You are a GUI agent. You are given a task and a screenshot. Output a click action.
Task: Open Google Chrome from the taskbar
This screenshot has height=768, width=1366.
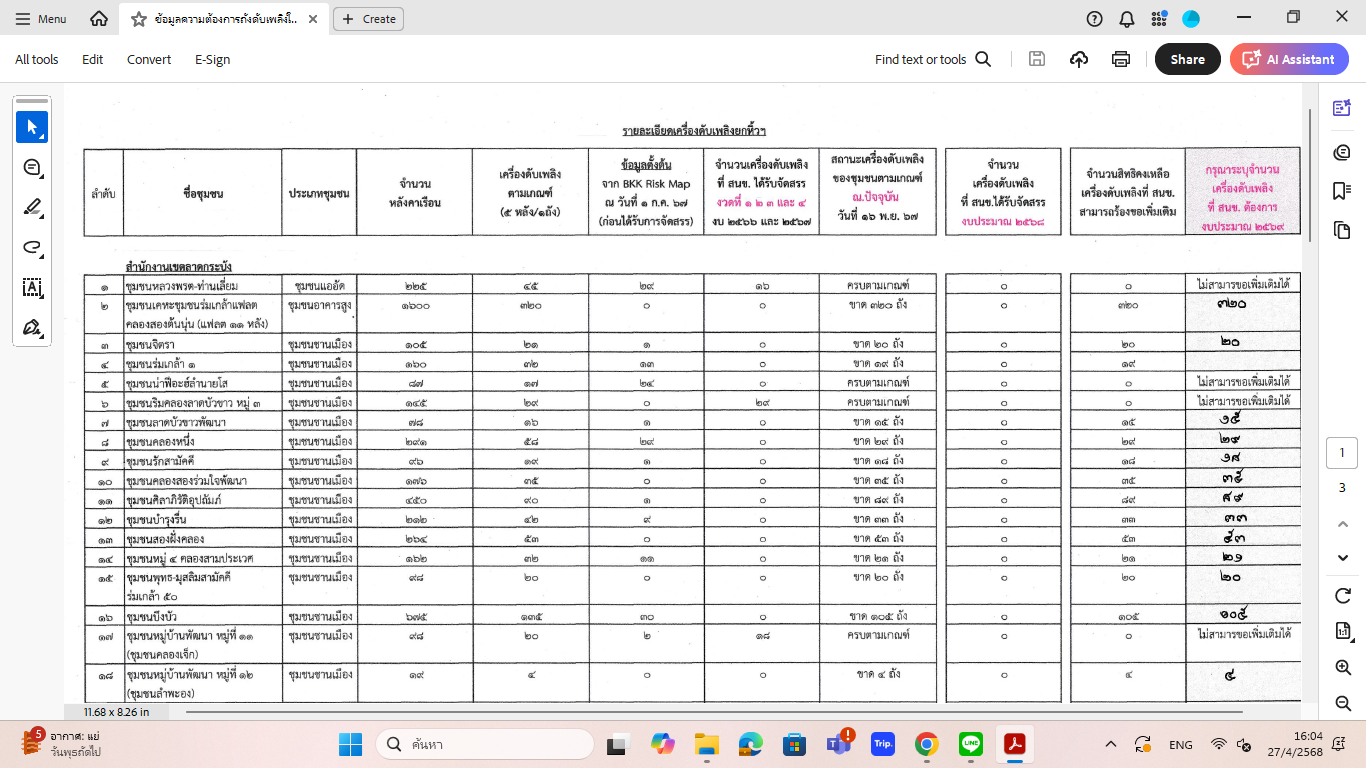tap(927, 744)
